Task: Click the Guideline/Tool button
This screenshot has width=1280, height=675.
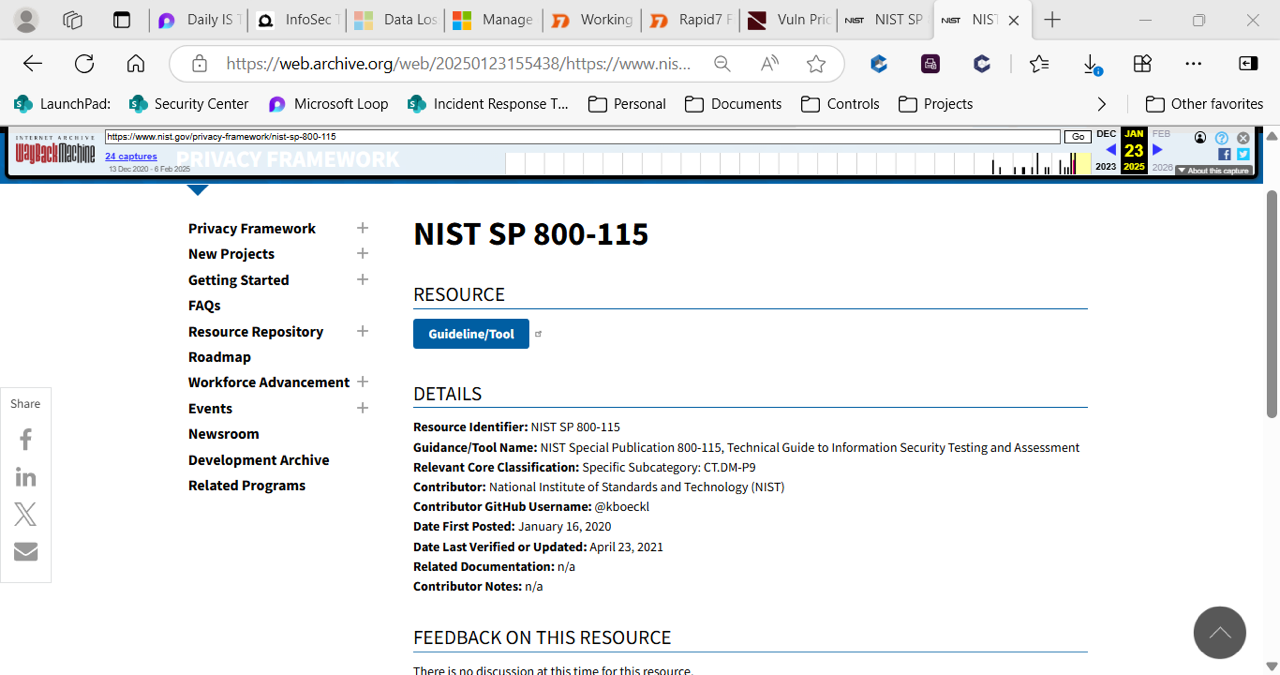Action: pyautogui.click(x=471, y=334)
